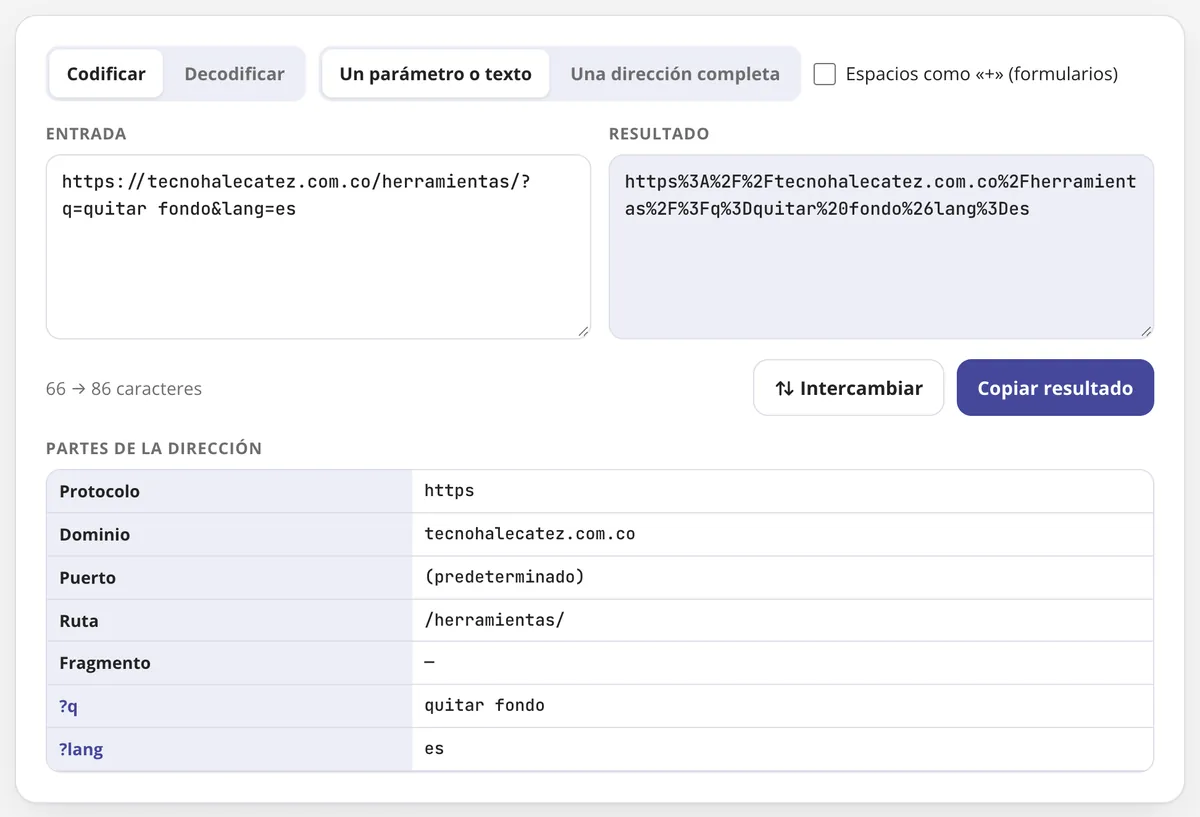Click the resize handle of Entrada textarea
The width and height of the screenshot is (1200, 817).
point(583,332)
